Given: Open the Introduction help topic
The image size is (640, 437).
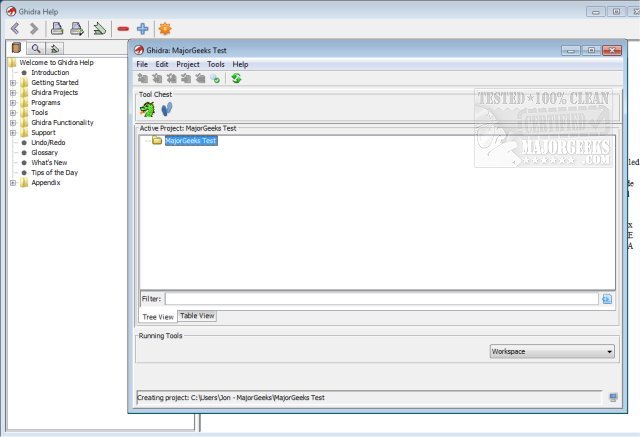Looking at the screenshot, I should click(x=50, y=72).
